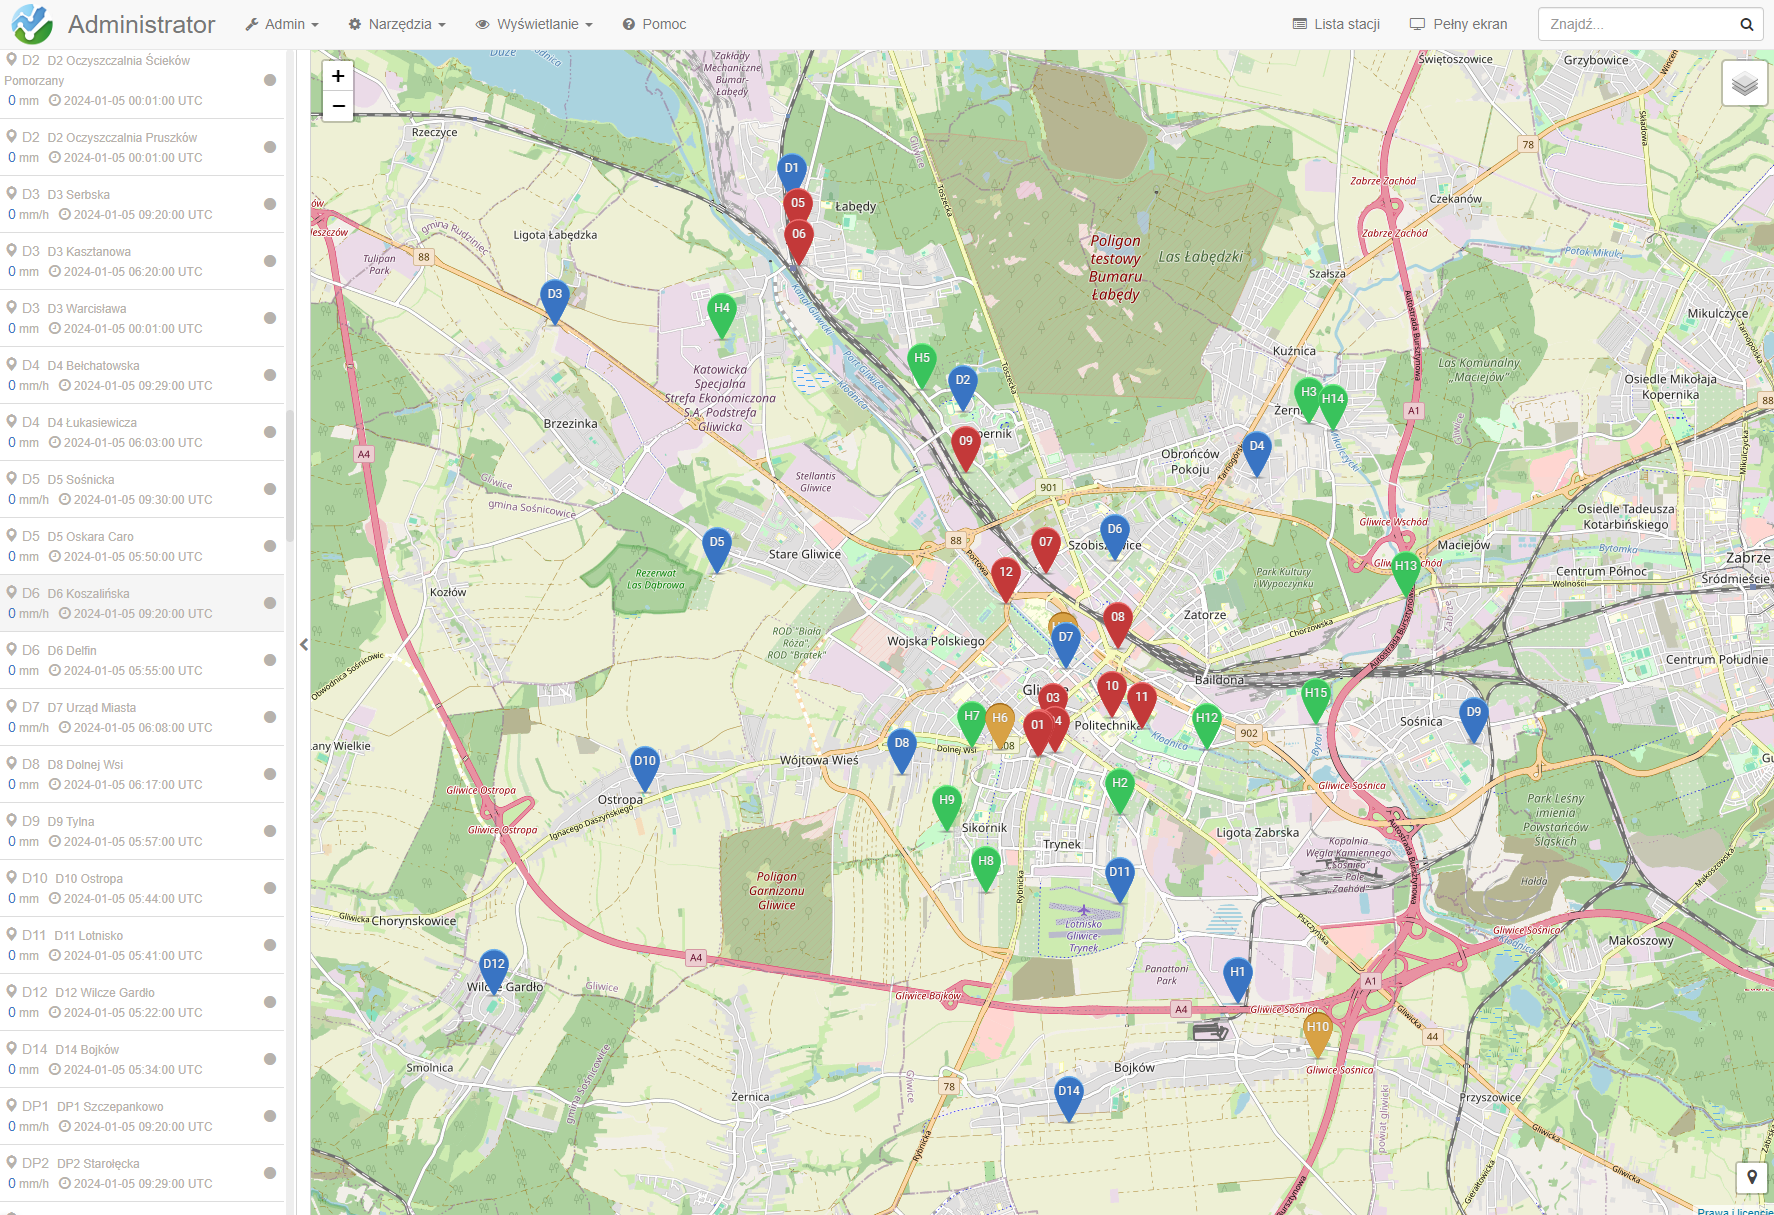This screenshot has width=1774, height=1215.
Task: Click the locate position button on map
Action: [x=1751, y=1177]
